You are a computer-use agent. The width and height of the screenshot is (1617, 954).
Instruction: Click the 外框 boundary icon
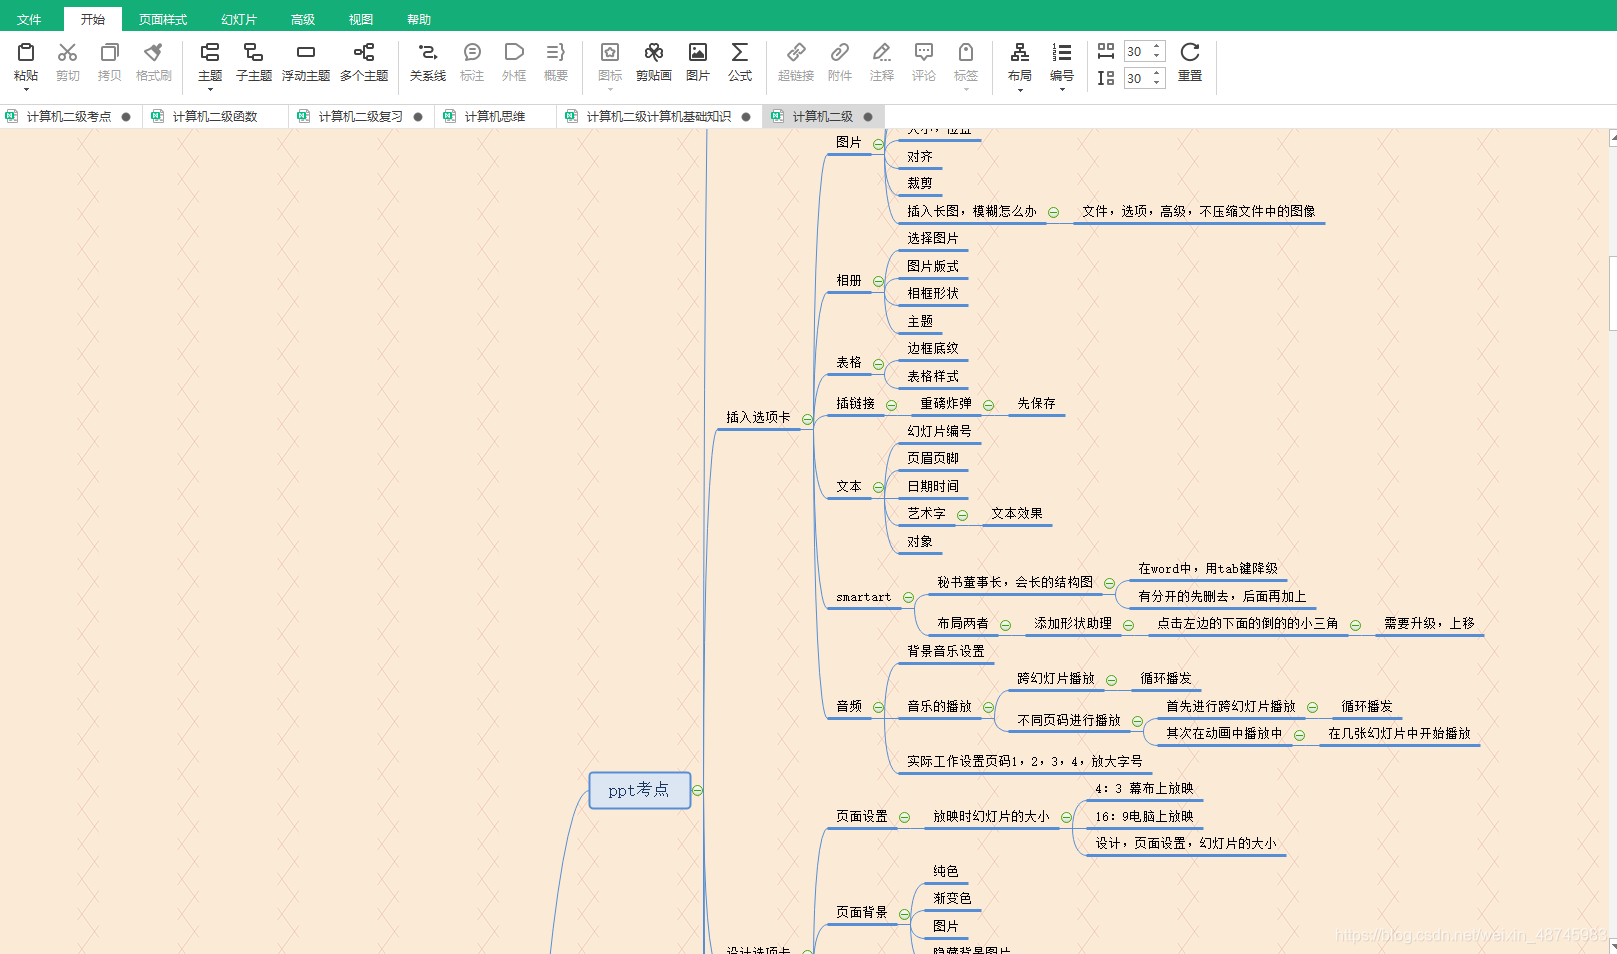pos(514,53)
